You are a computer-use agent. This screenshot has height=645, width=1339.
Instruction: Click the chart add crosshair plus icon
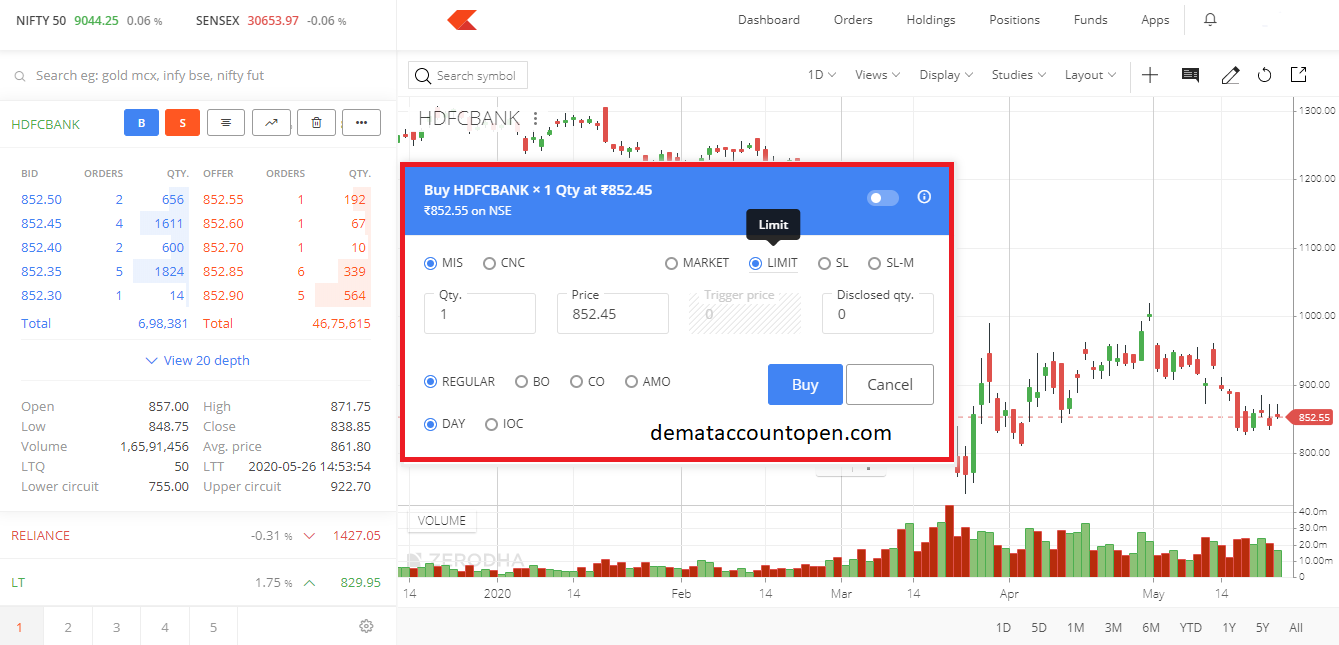coord(1150,75)
